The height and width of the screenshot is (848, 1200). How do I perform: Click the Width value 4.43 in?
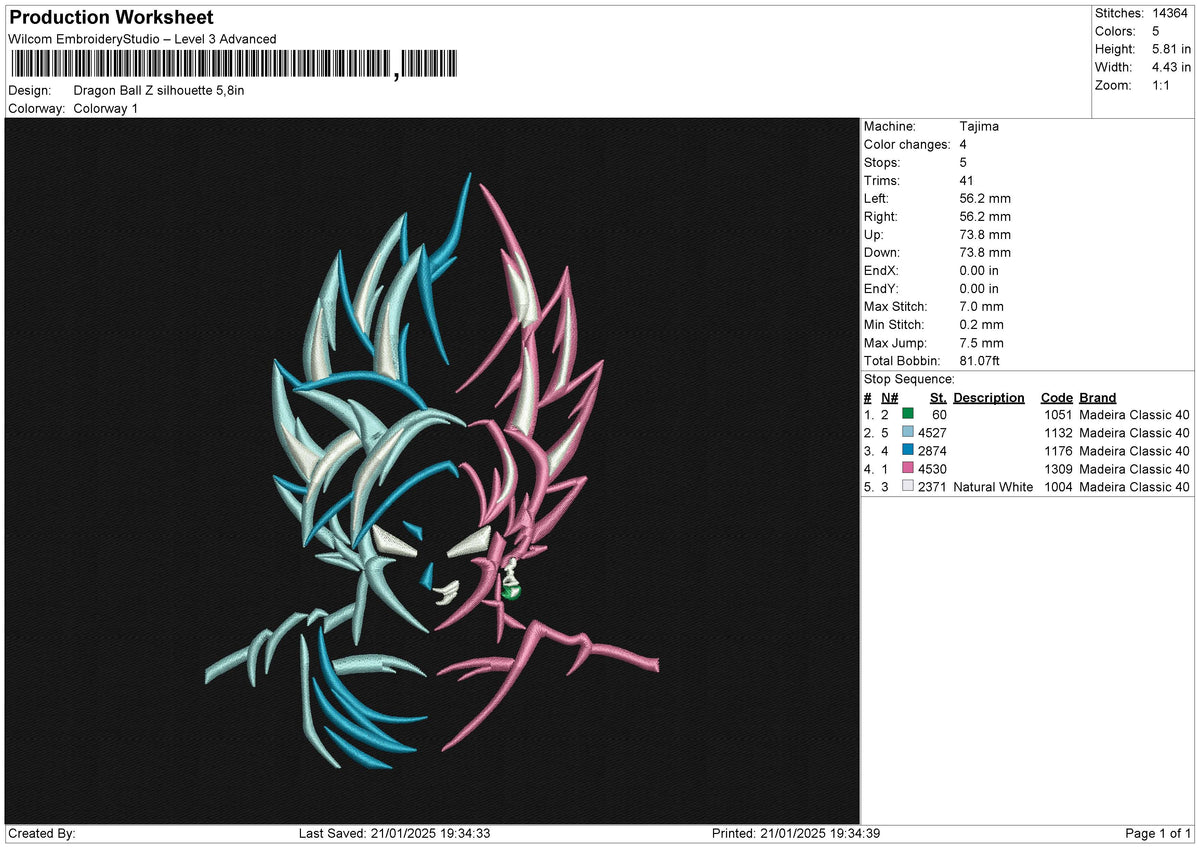(x=1172, y=67)
